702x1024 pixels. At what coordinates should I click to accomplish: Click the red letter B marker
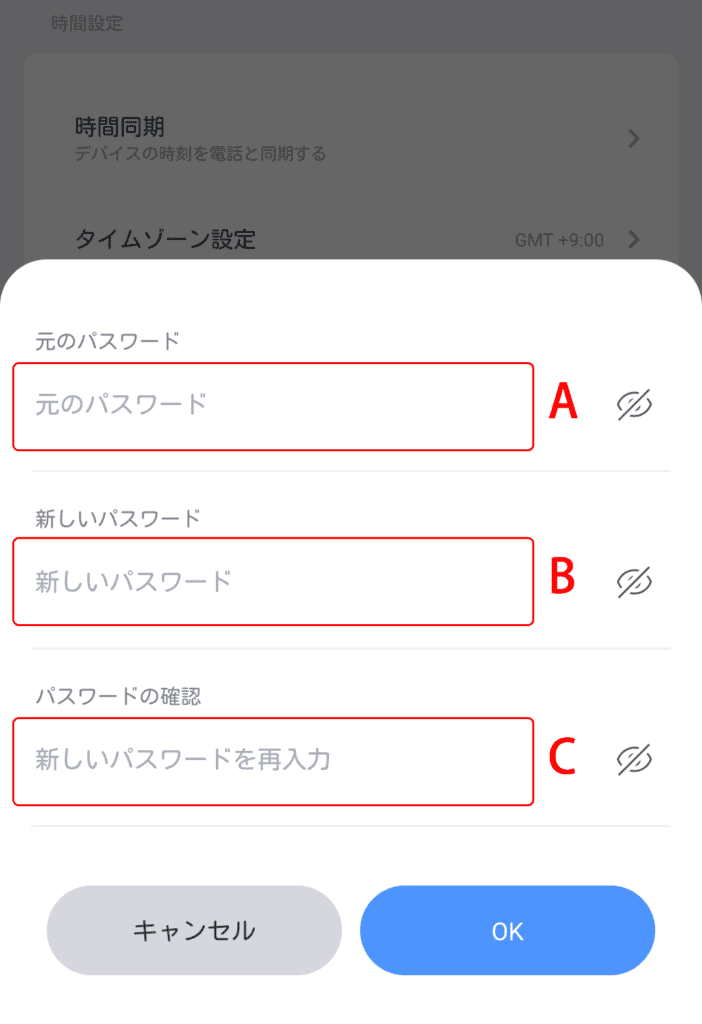click(564, 577)
